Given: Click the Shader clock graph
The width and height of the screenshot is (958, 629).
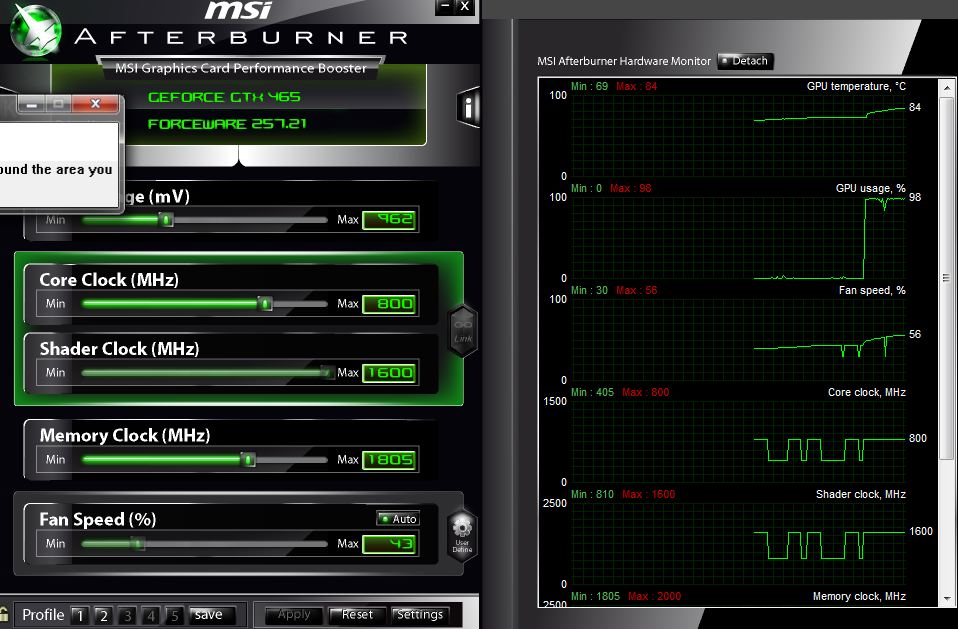Looking at the screenshot, I should pos(737,544).
